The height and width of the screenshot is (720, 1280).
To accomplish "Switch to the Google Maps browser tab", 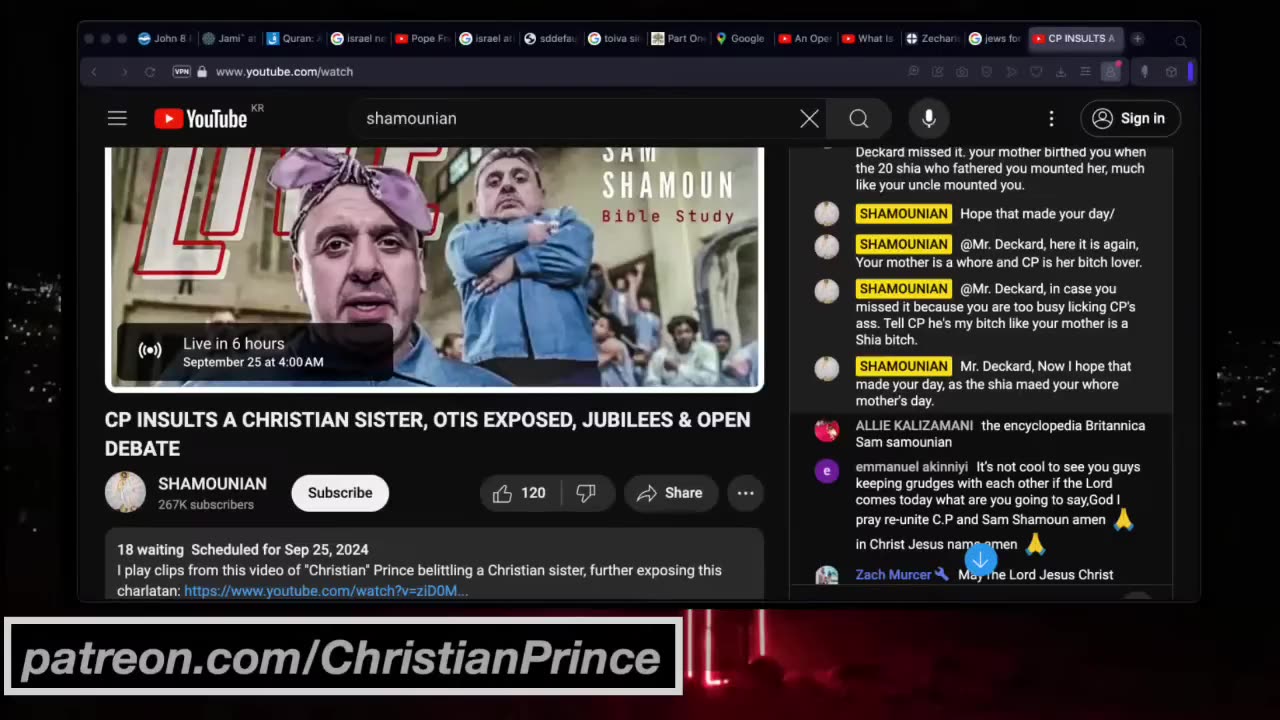I will coord(741,38).
